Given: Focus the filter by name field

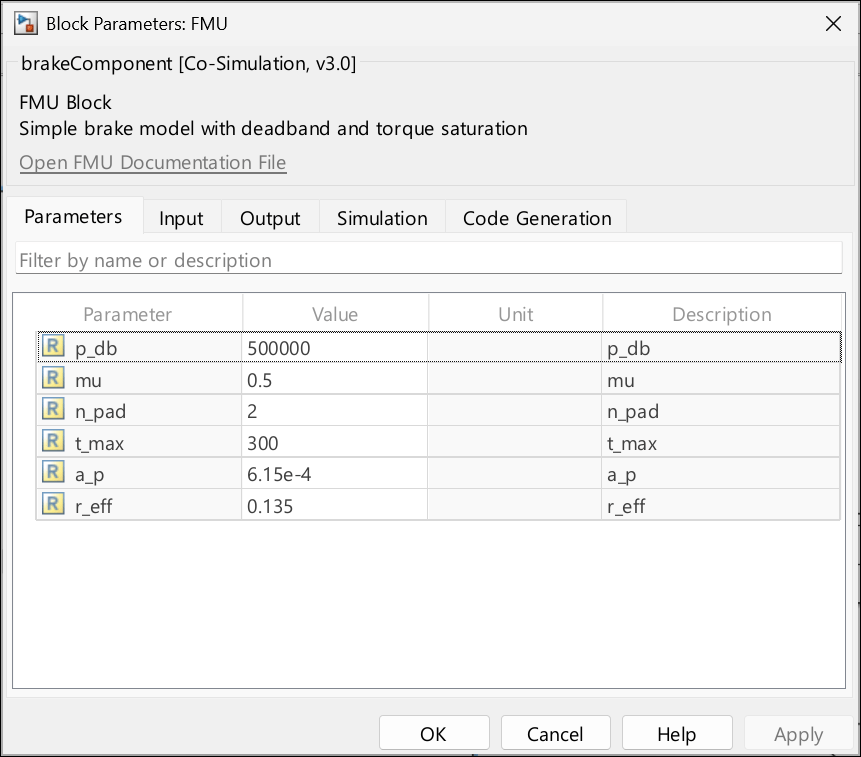Looking at the screenshot, I should [x=430, y=260].
